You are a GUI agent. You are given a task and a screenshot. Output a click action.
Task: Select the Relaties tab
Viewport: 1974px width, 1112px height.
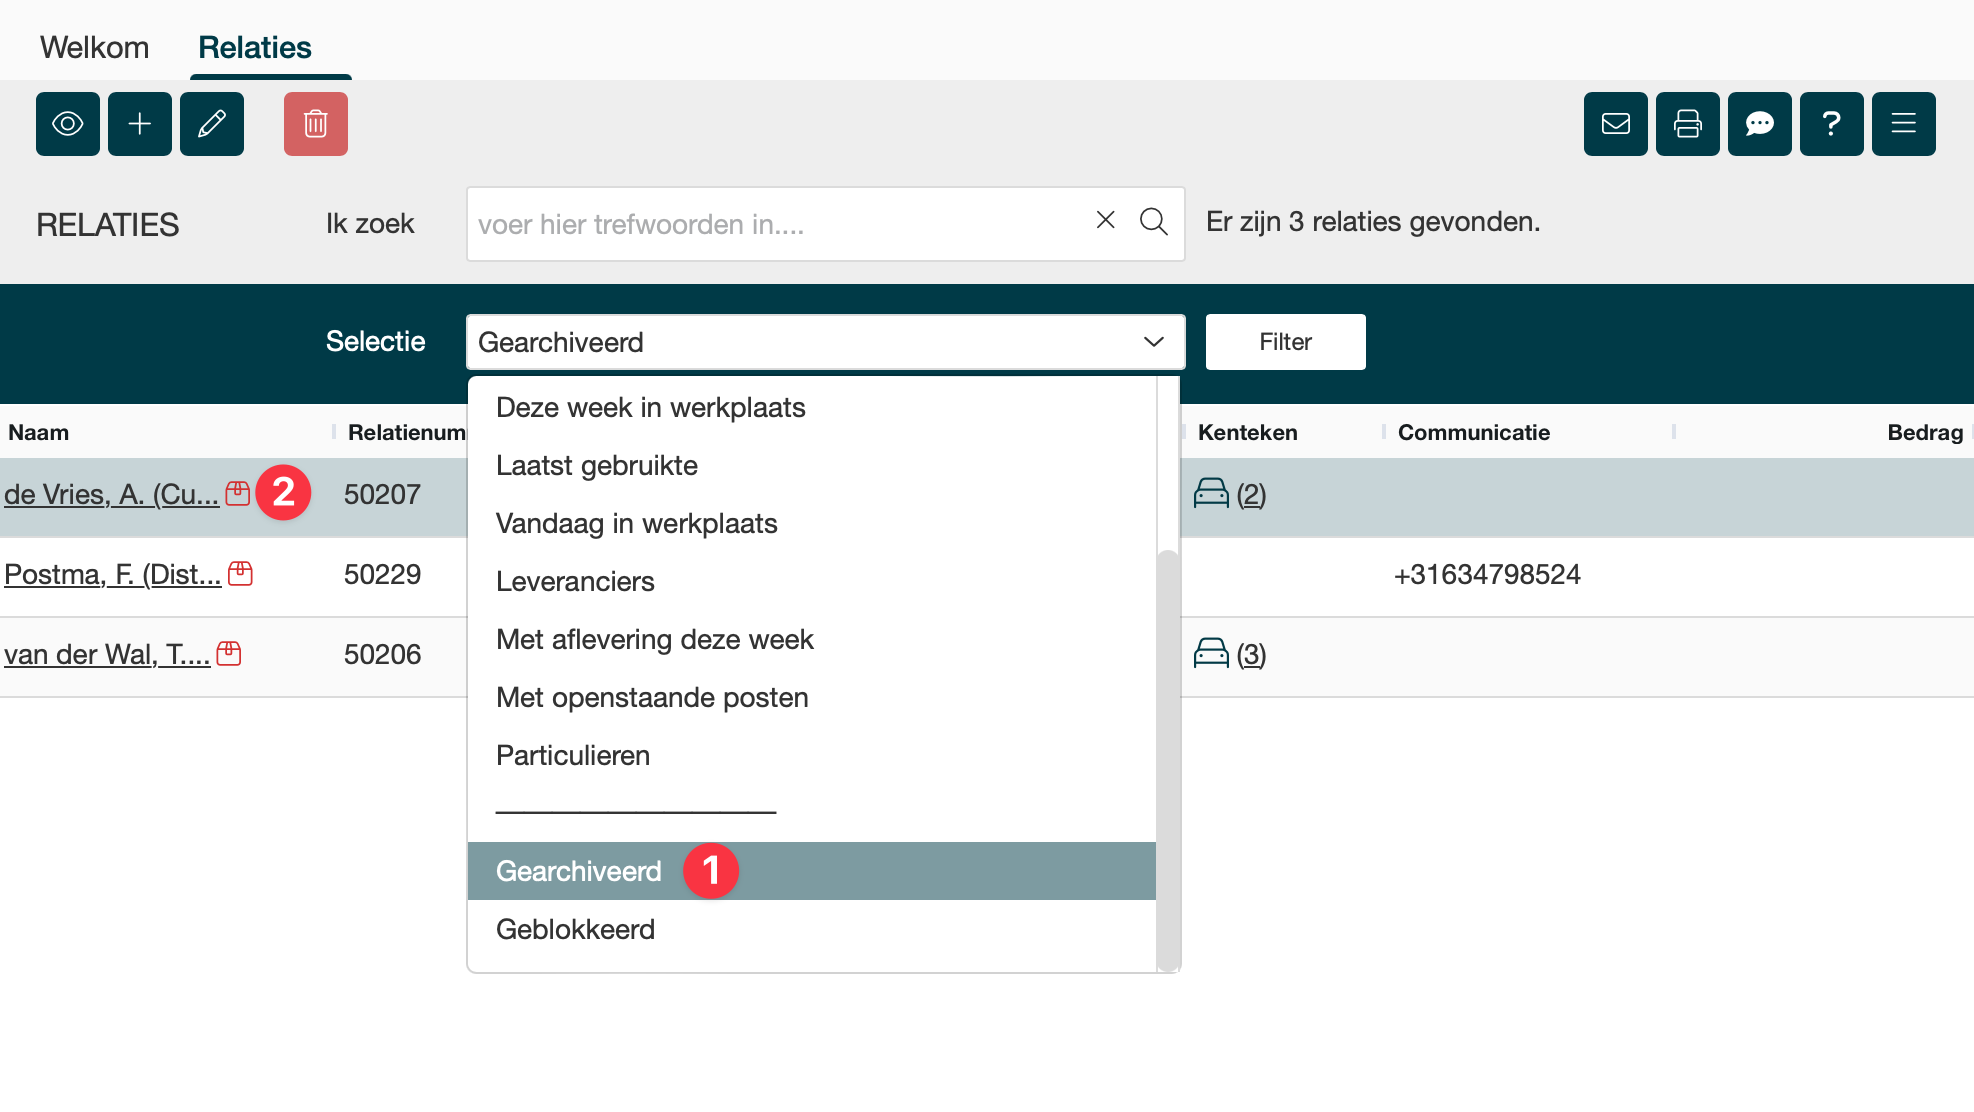point(255,47)
